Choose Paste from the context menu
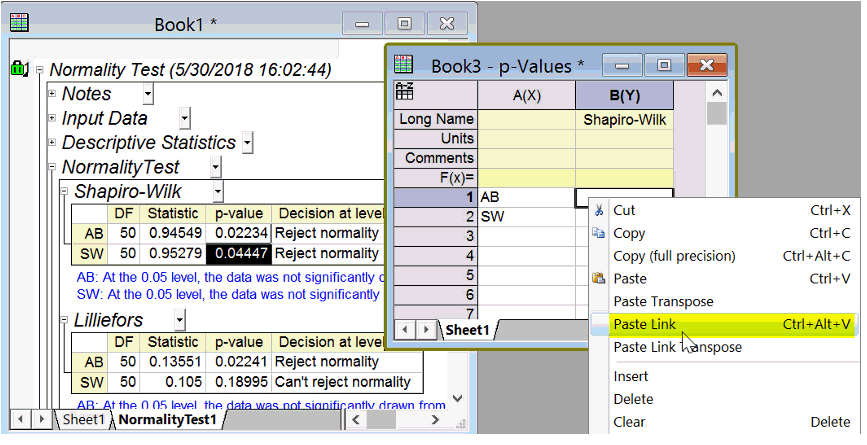 tap(722, 279)
